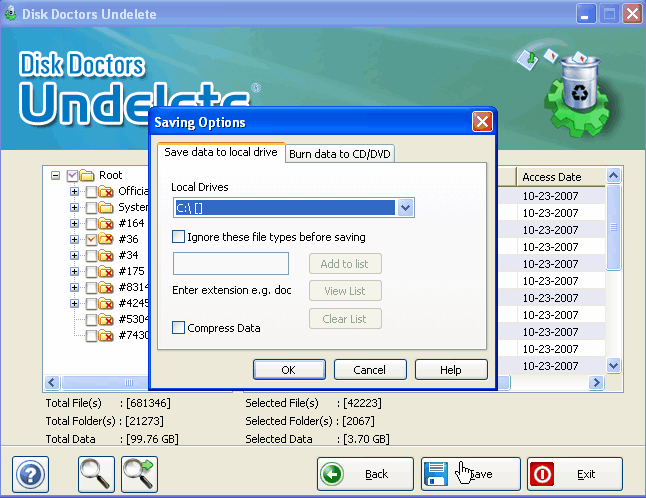
Task: Click the Help question mark icon button
Action: click(x=30, y=474)
